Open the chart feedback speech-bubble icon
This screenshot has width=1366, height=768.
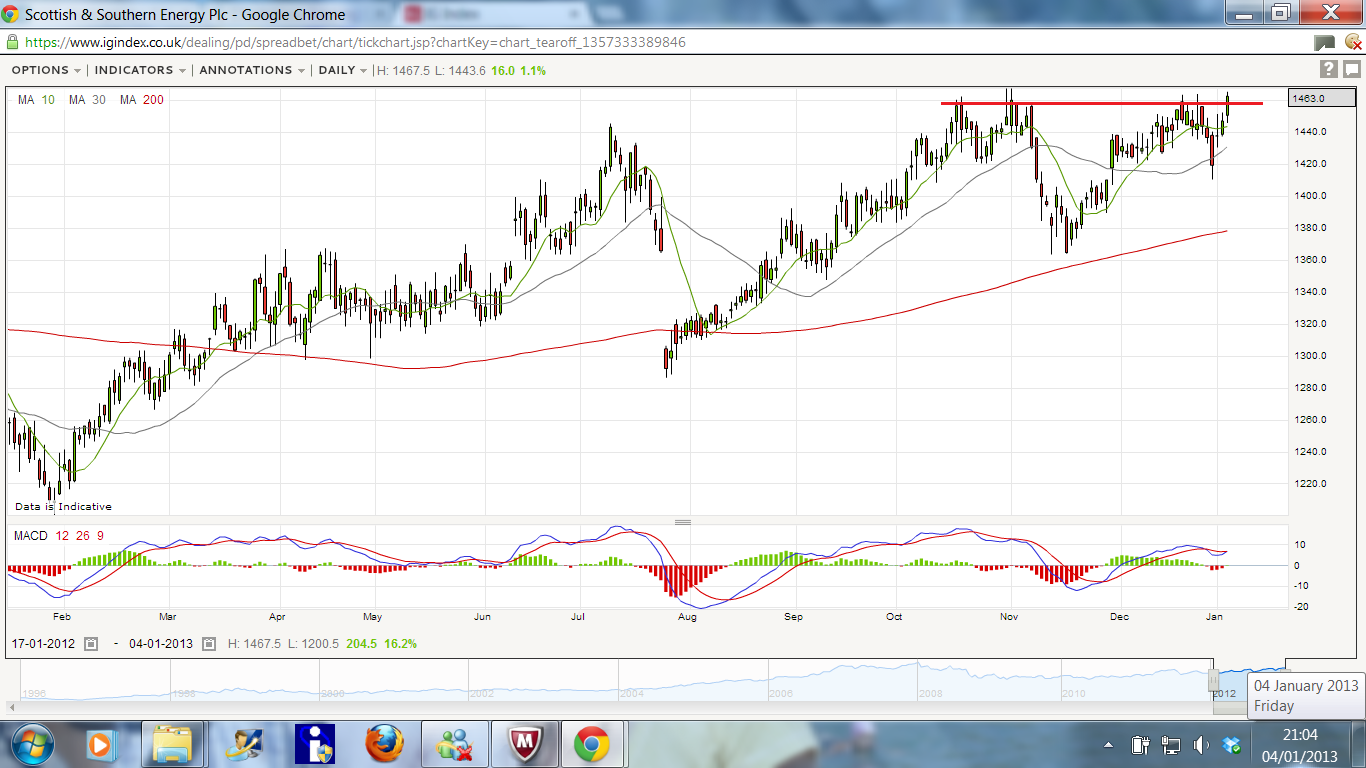pyautogui.click(x=1351, y=69)
